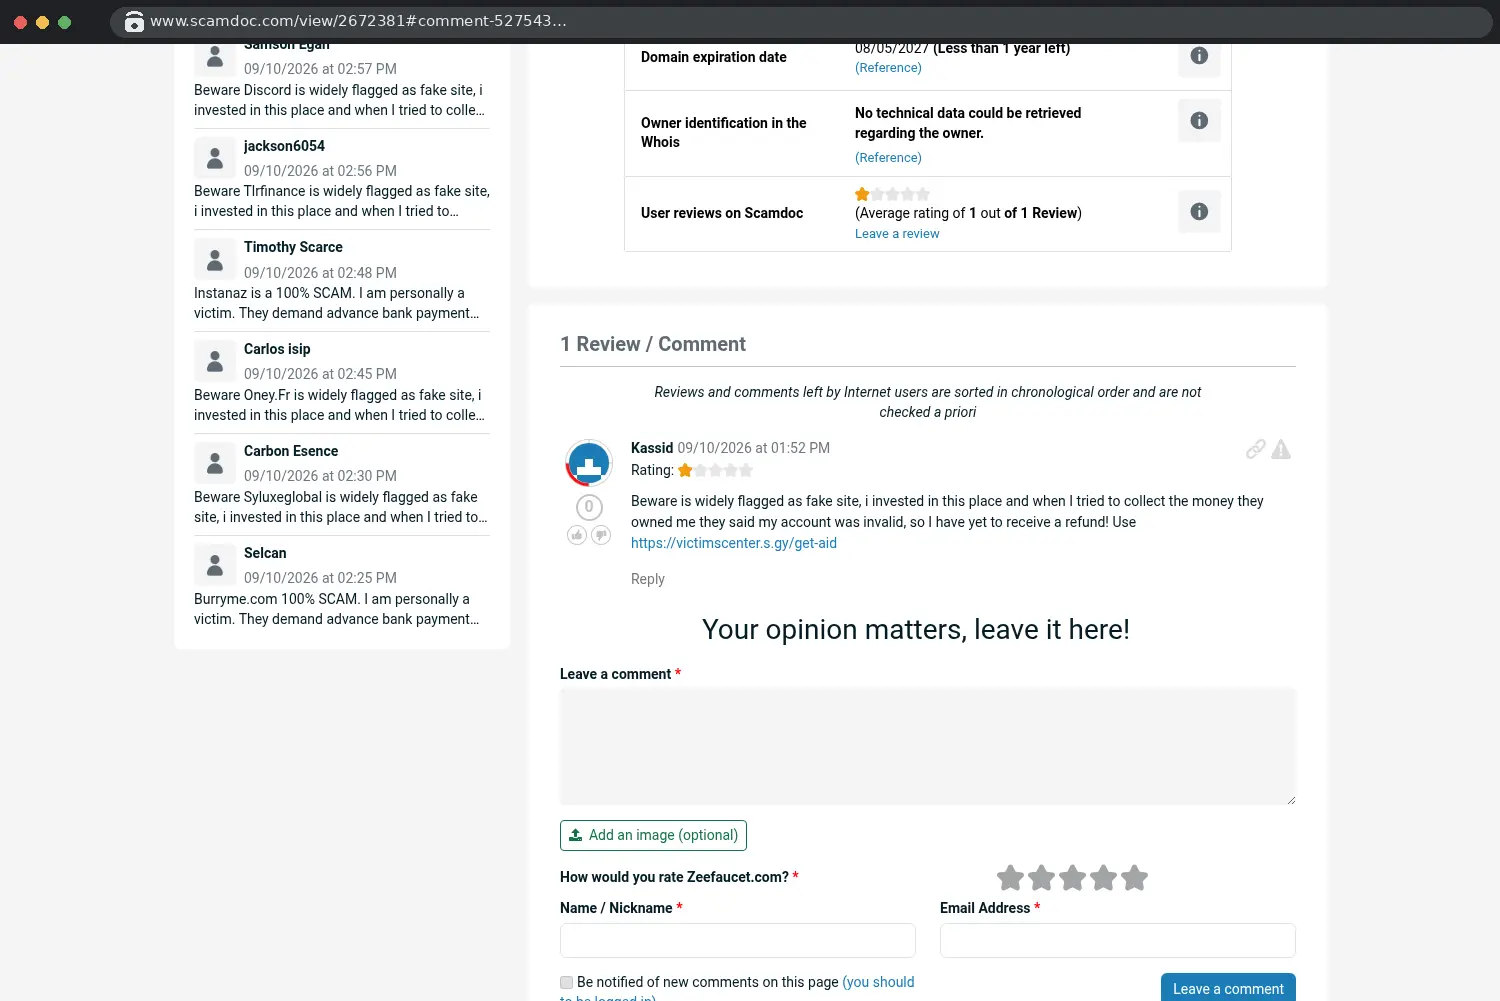The image size is (1500, 1001).
Task: Rate Zeefaucet.com one star
Action: (x=1011, y=878)
